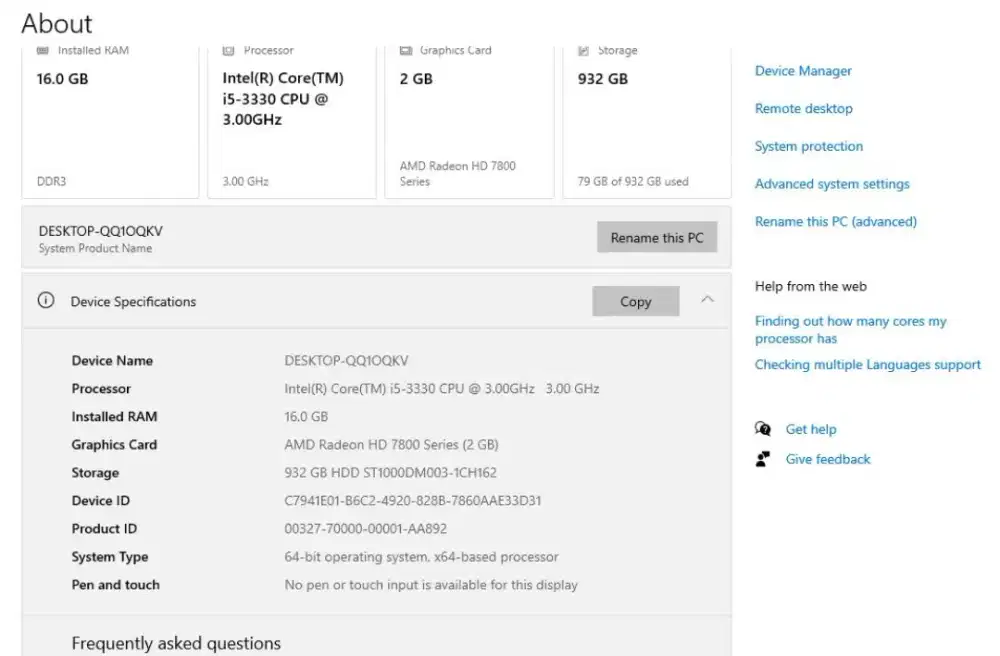
Task: Click the Installed RAM icon on the card
Action: tap(42, 50)
